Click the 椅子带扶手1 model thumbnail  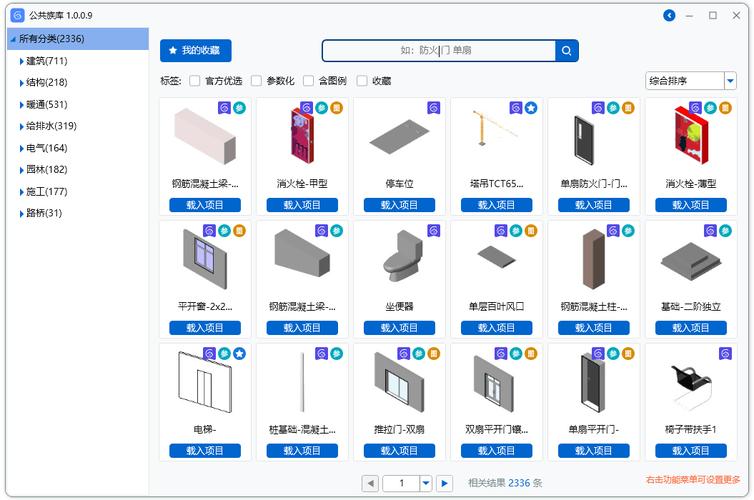pyautogui.click(x=691, y=382)
